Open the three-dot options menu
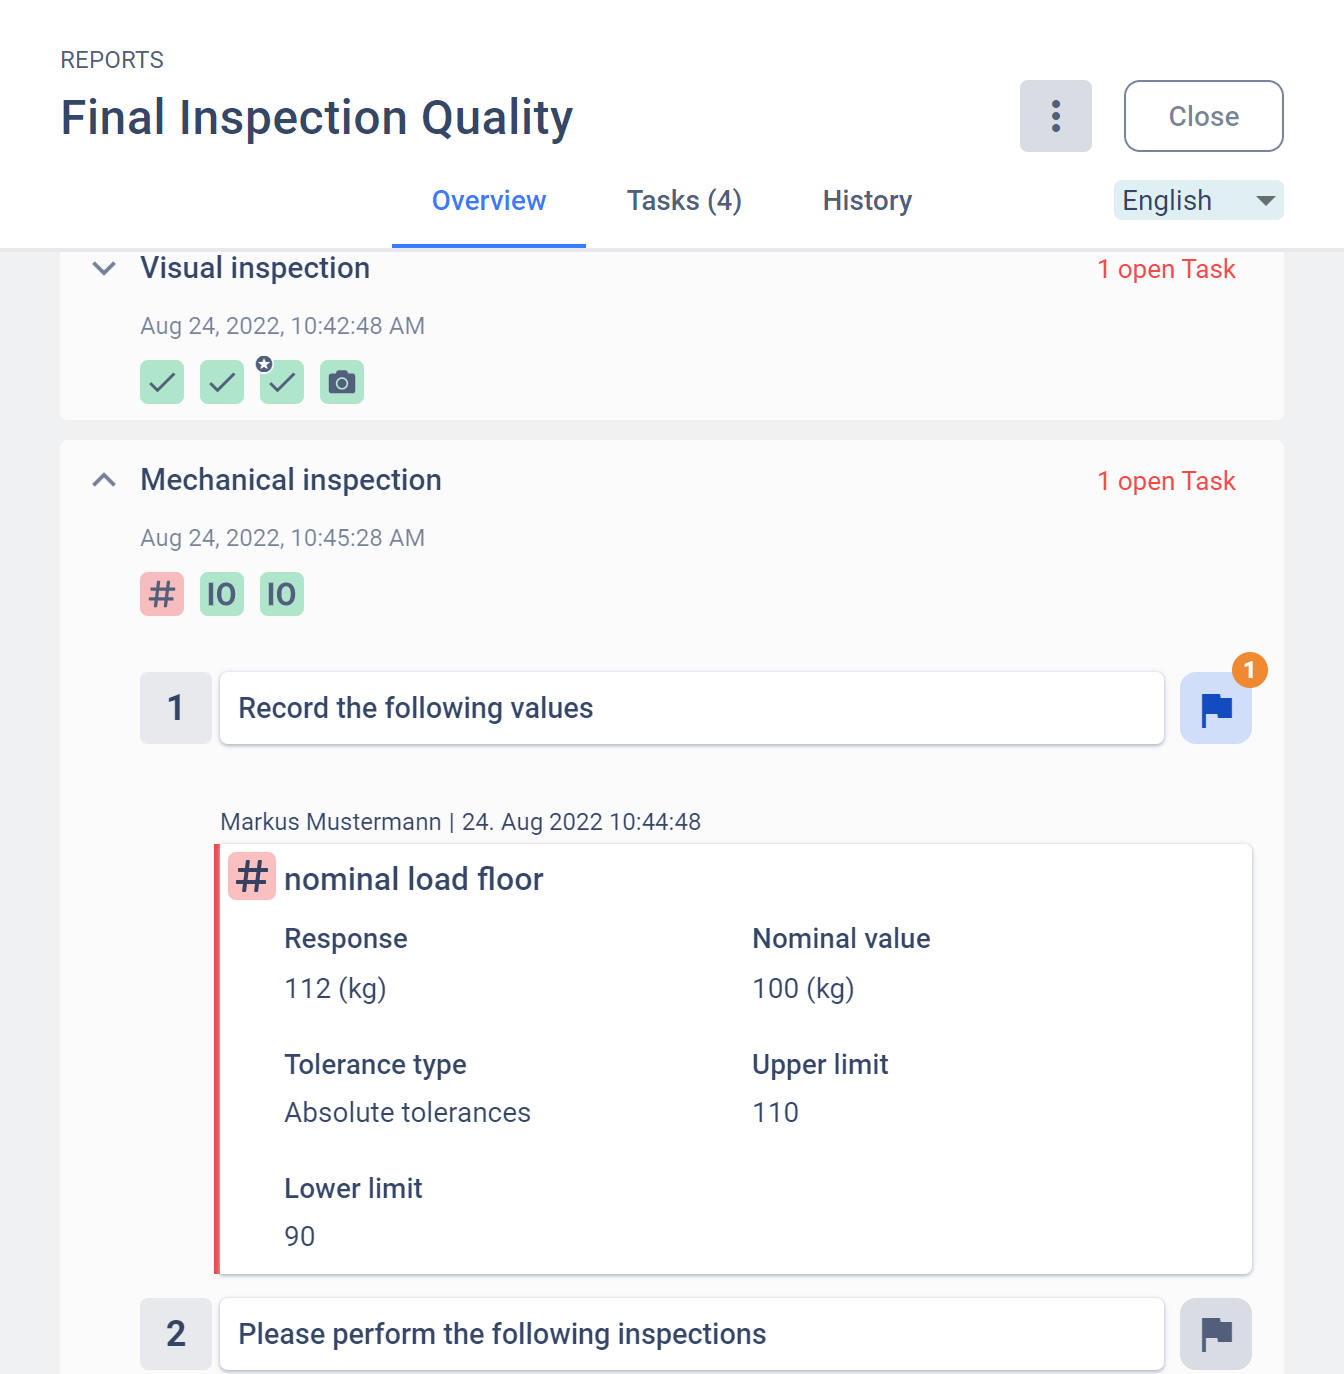This screenshot has width=1344, height=1374. 1055,116
